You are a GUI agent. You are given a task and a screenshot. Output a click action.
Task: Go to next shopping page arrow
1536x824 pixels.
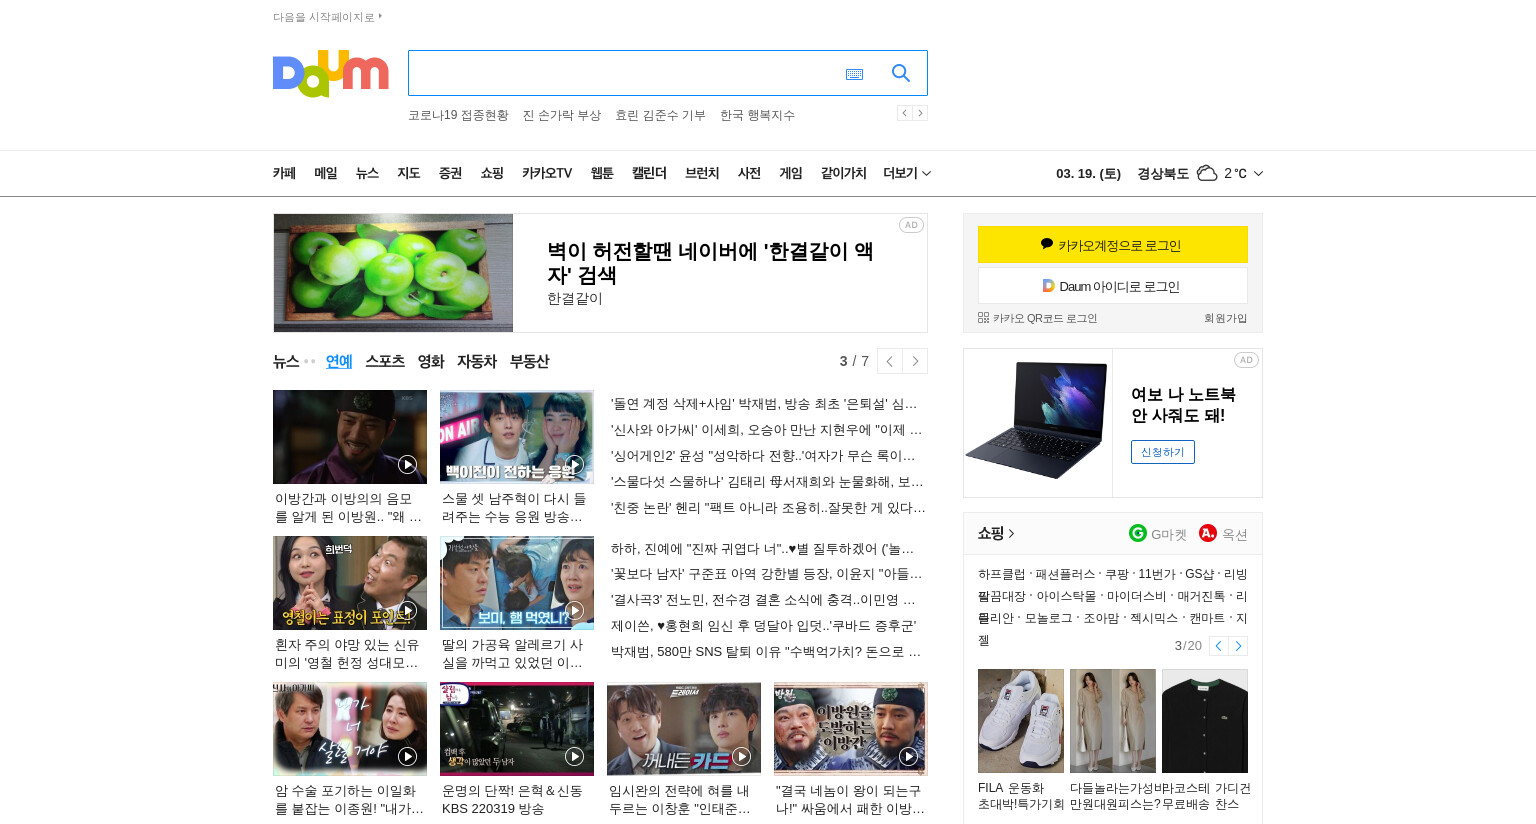[1238, 646]
